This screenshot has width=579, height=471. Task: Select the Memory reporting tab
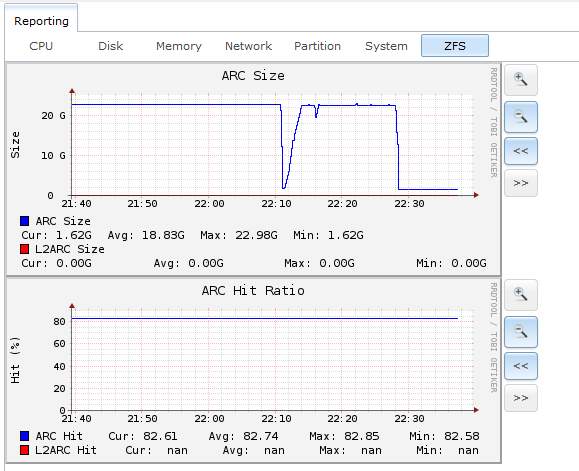[x=179, y=46]
